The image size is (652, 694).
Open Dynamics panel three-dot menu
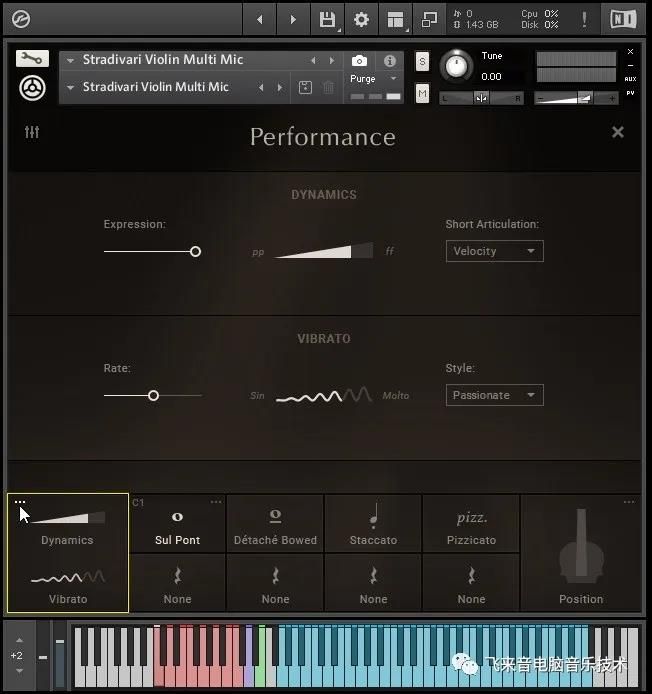click(20, 502)
